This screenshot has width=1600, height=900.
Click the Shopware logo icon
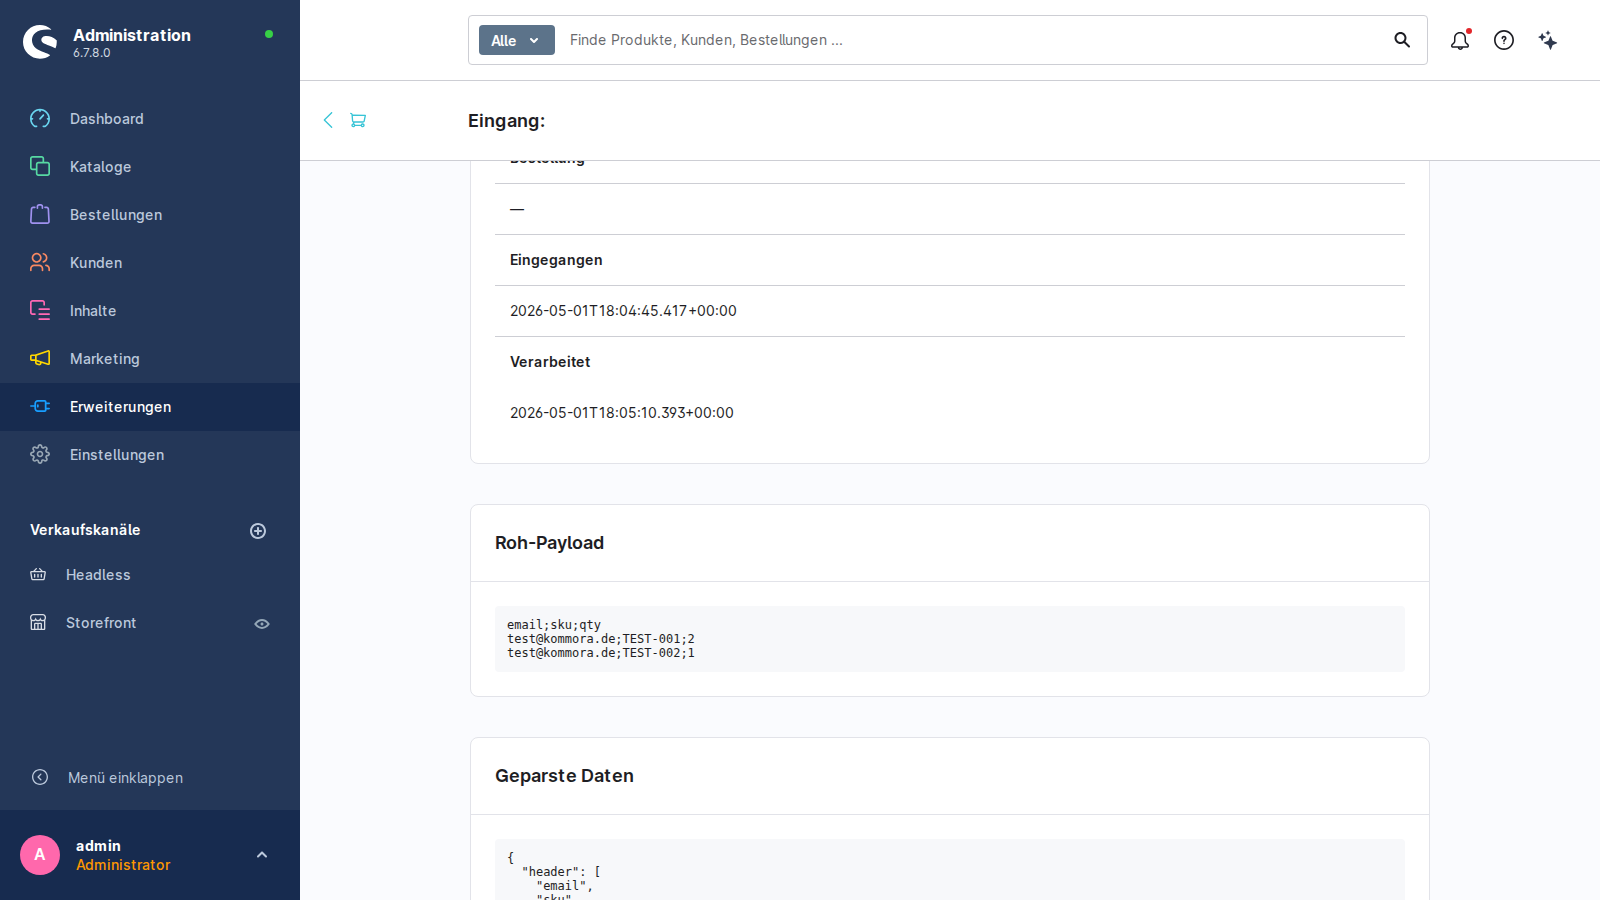pos(40,42)
